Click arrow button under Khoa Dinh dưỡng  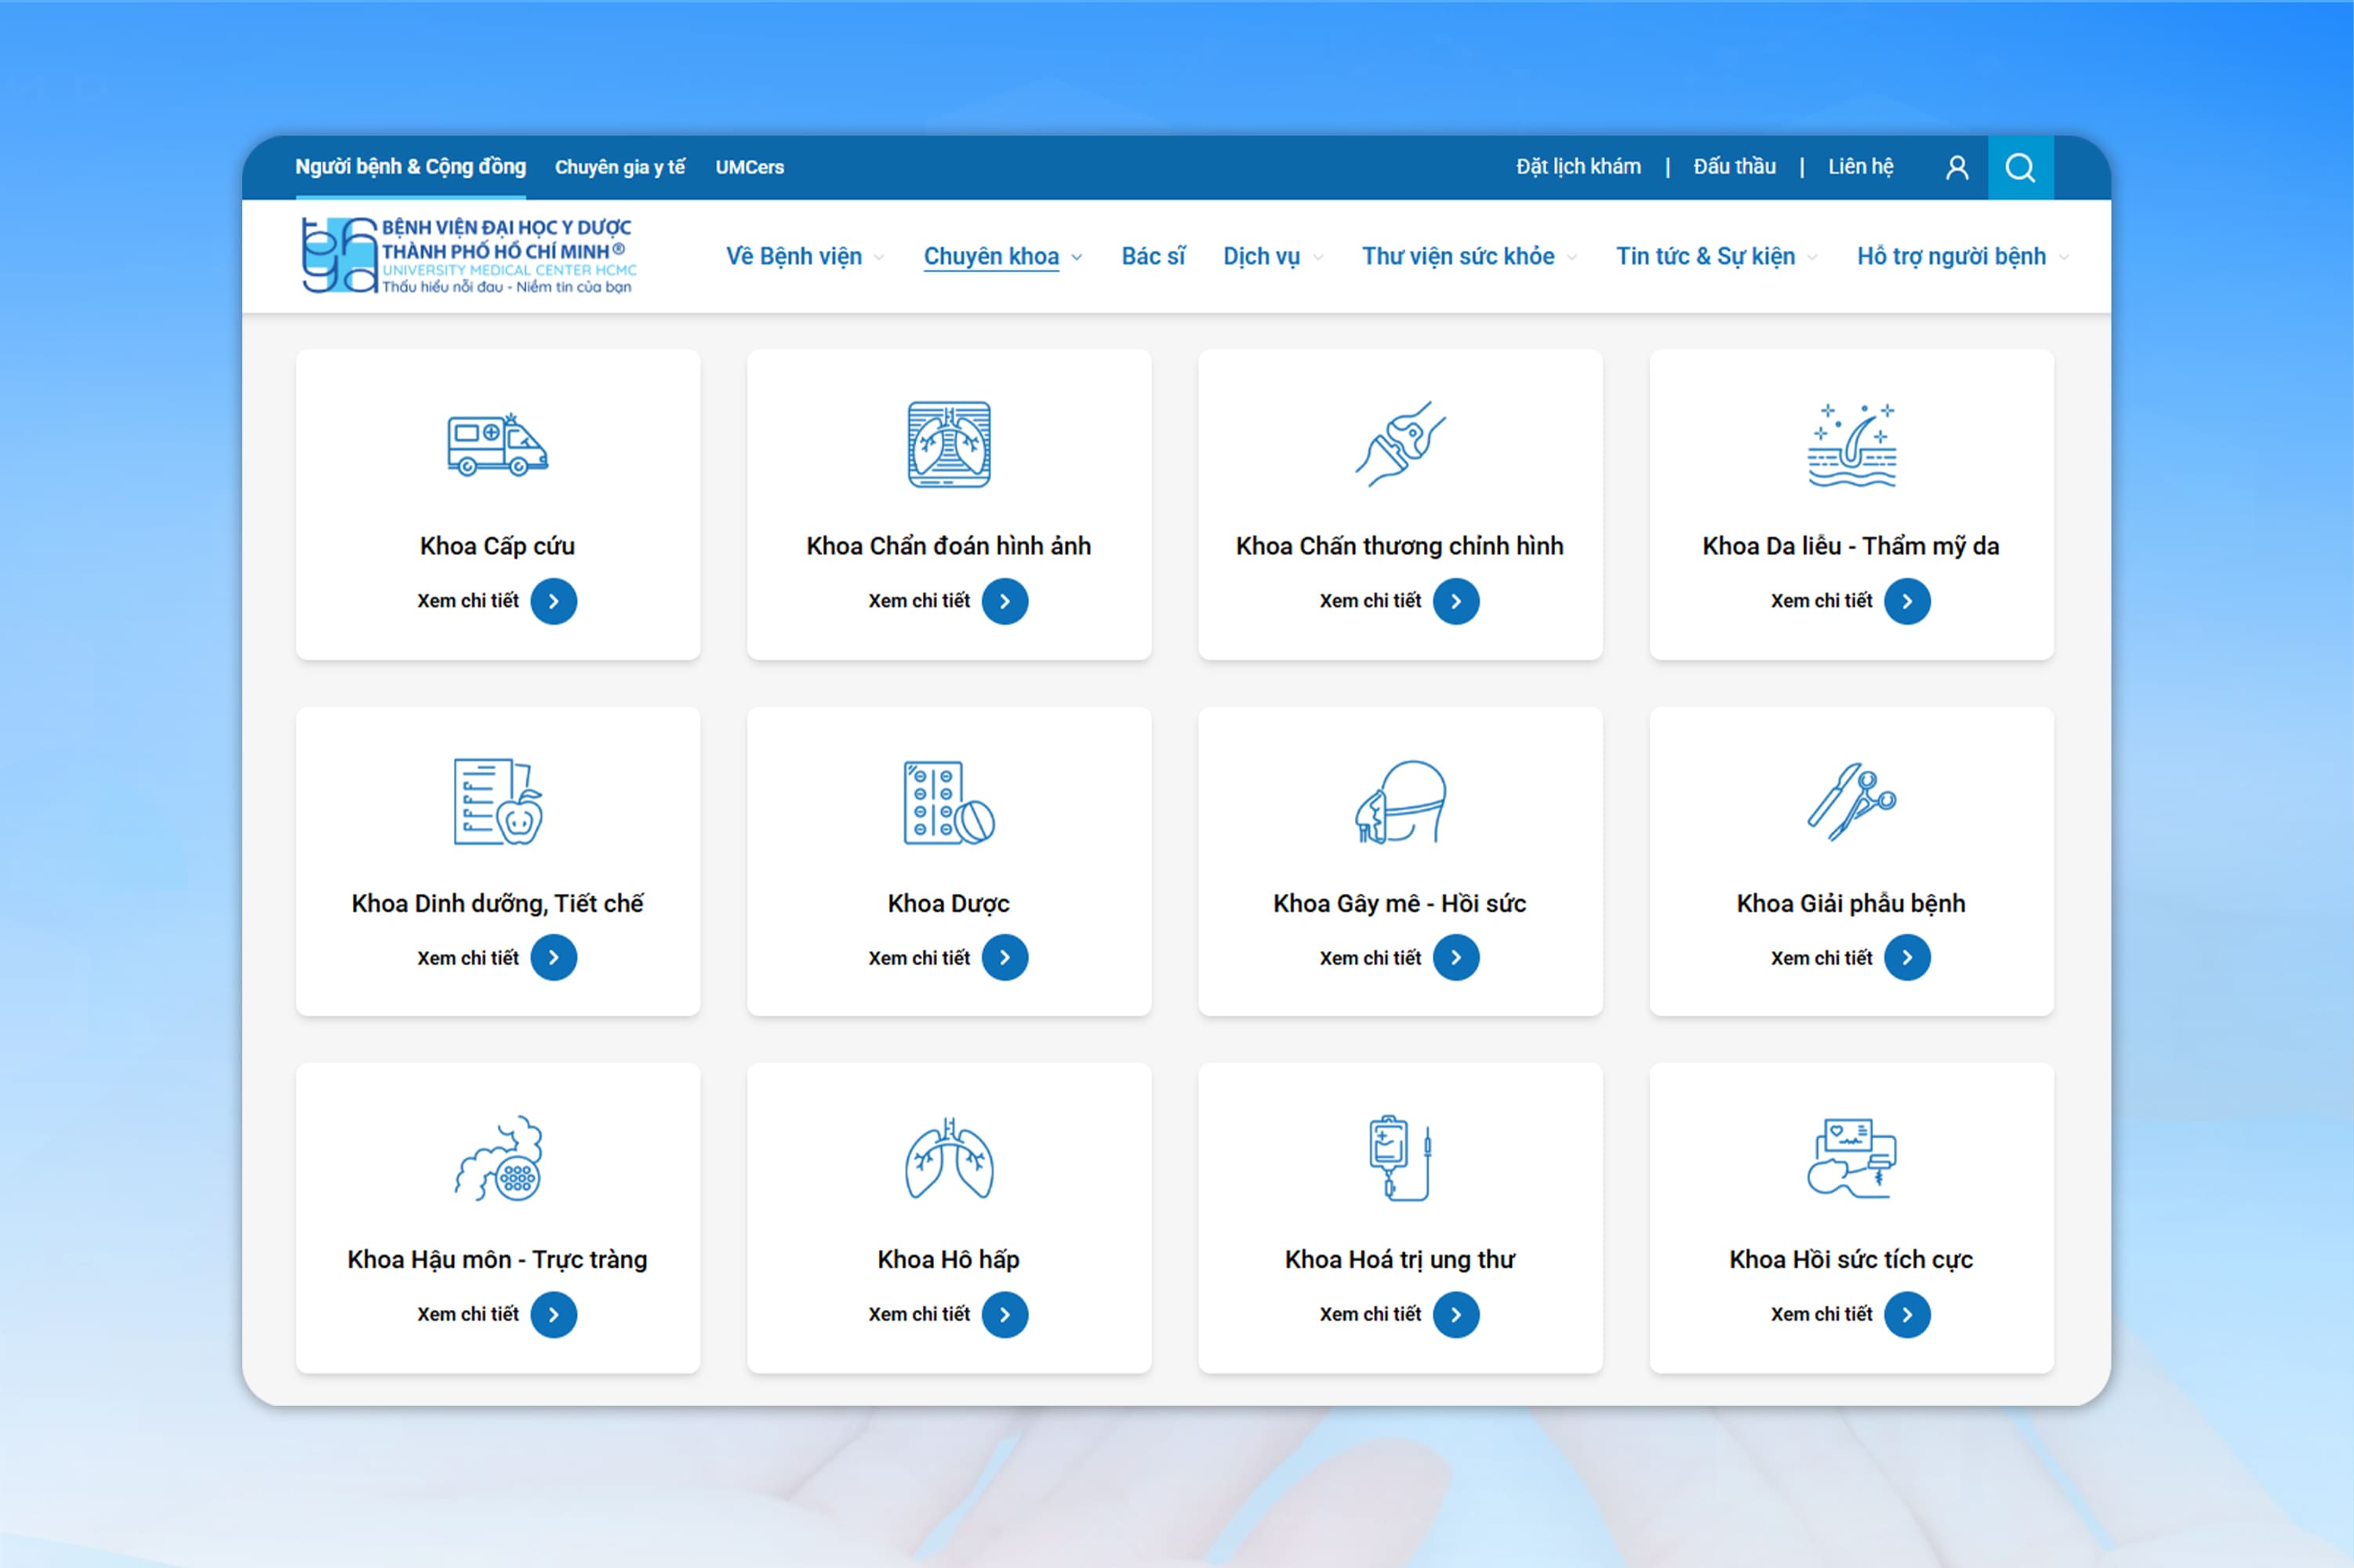pyautogui.click(x=553, y=958)
